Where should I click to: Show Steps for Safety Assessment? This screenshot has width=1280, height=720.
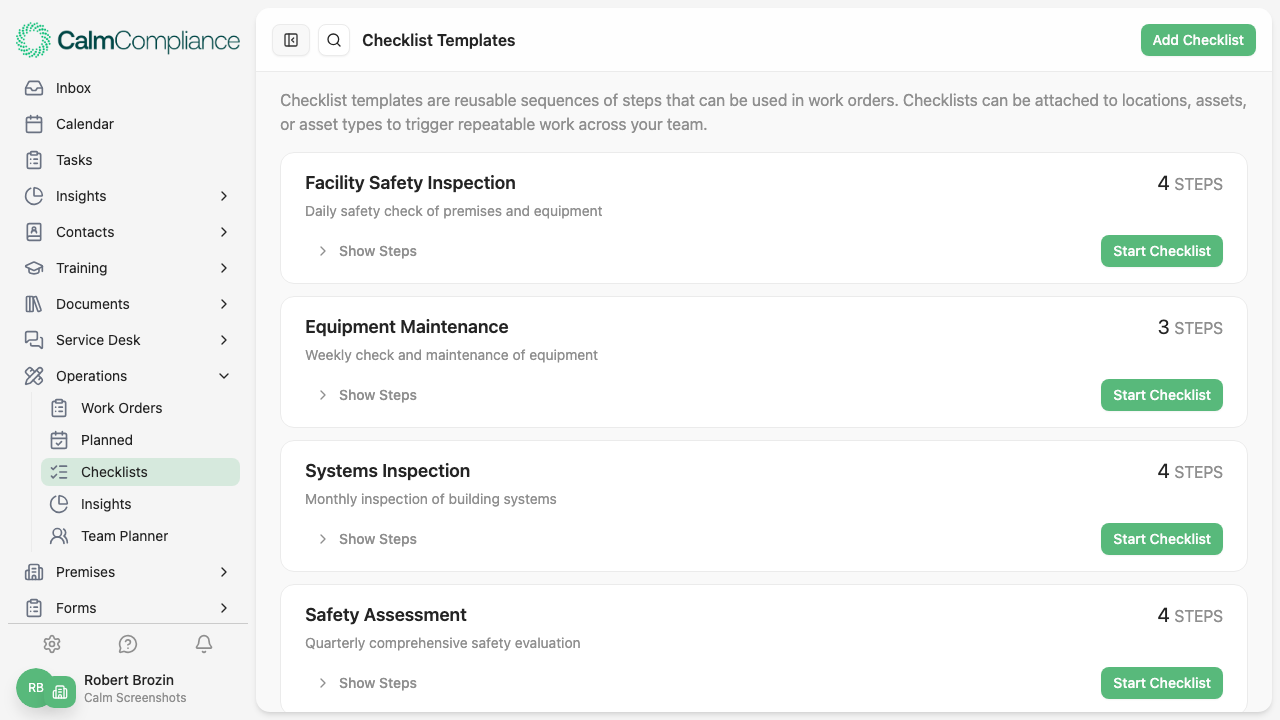[x=367, y=683]
